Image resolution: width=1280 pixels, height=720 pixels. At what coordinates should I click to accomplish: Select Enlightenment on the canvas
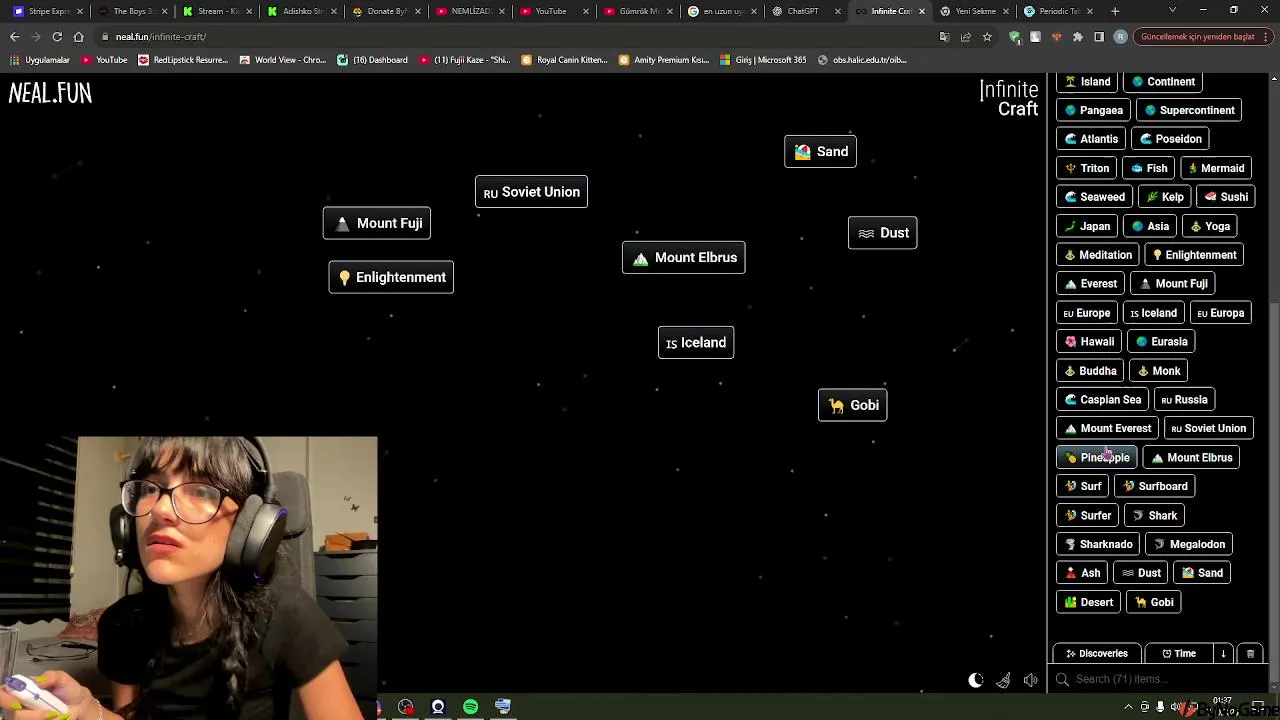coord(391,277)
